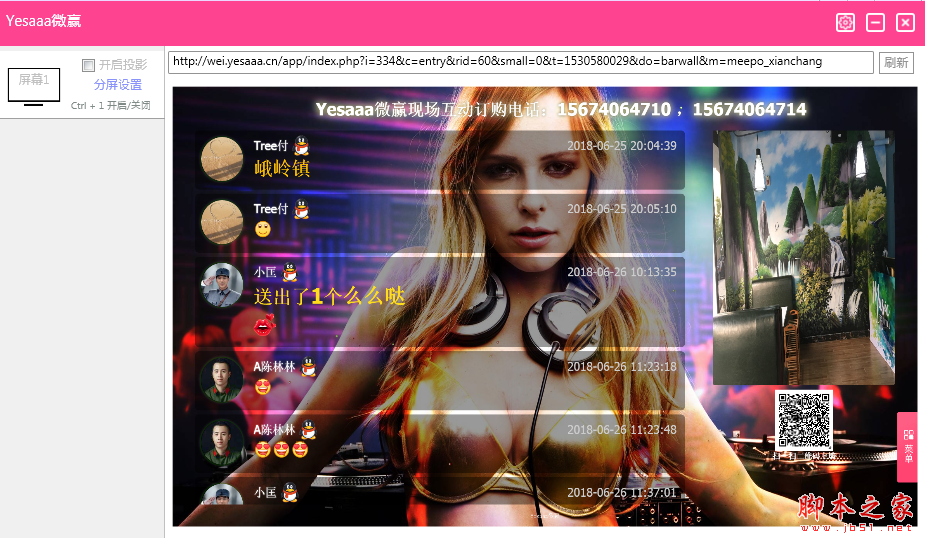The image size is (925, 539).
Task: Click Tree付 avatar on the 20:05:10 message
Action: (222, 222)
